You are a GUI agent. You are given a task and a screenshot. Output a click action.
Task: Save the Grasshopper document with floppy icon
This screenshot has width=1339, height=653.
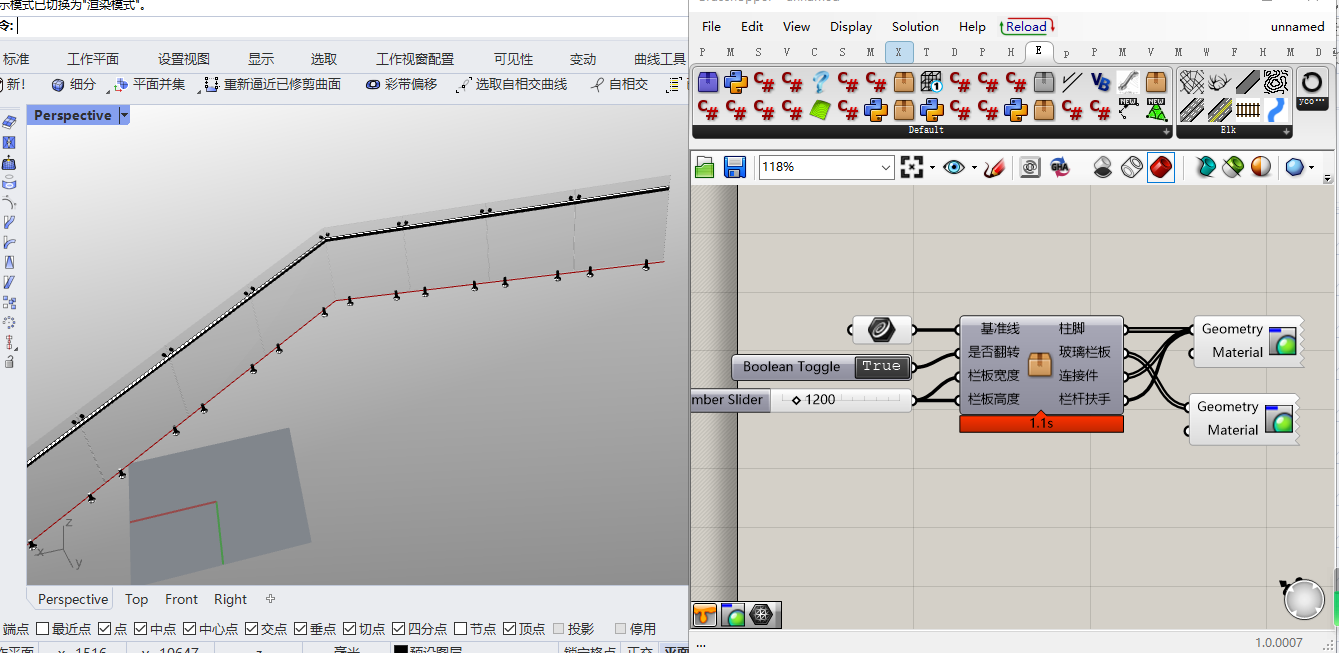point(734,167)
